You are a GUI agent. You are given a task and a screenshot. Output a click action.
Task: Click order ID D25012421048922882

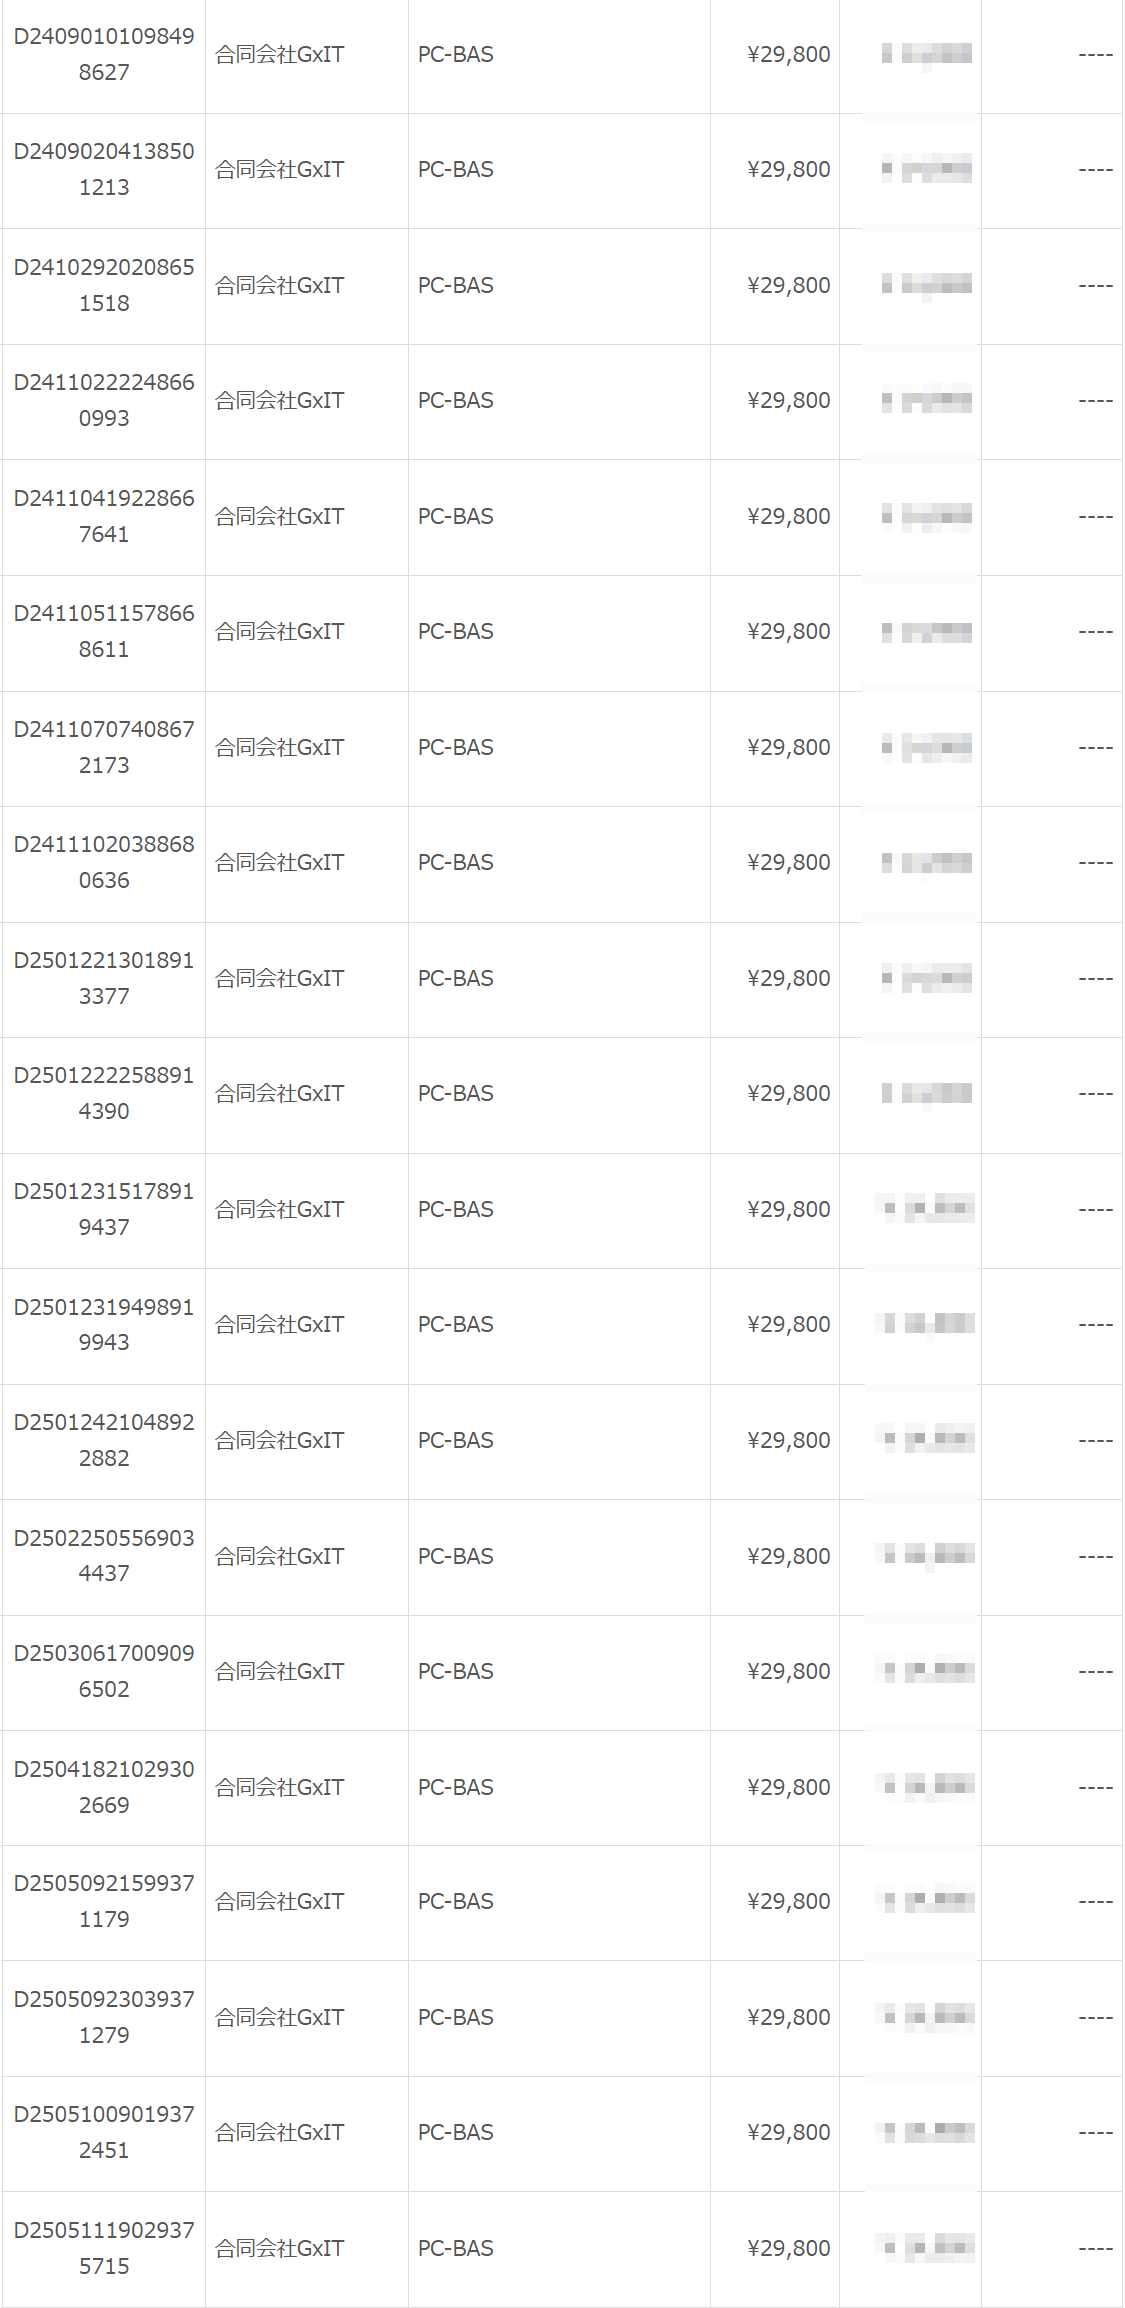coord(104,1440)
